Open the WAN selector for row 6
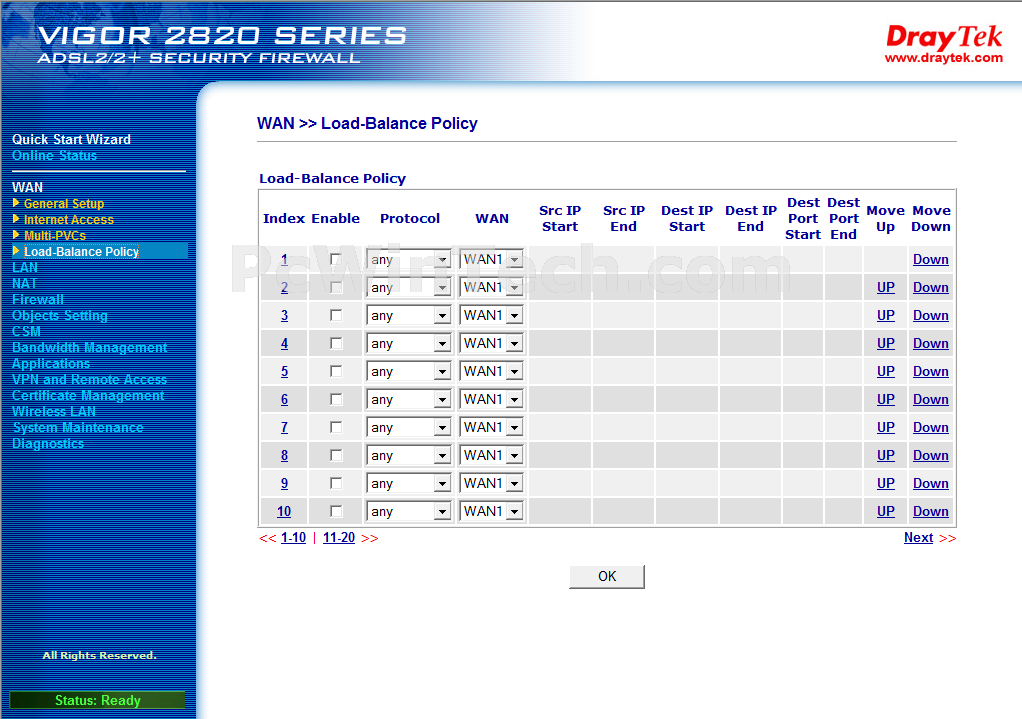The width and height of the screenshot is (1022, 719). click(x=491, y=400)
